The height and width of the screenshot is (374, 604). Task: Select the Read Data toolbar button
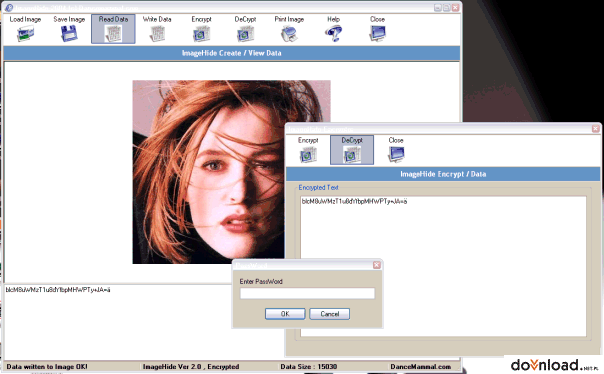[113, 29]
